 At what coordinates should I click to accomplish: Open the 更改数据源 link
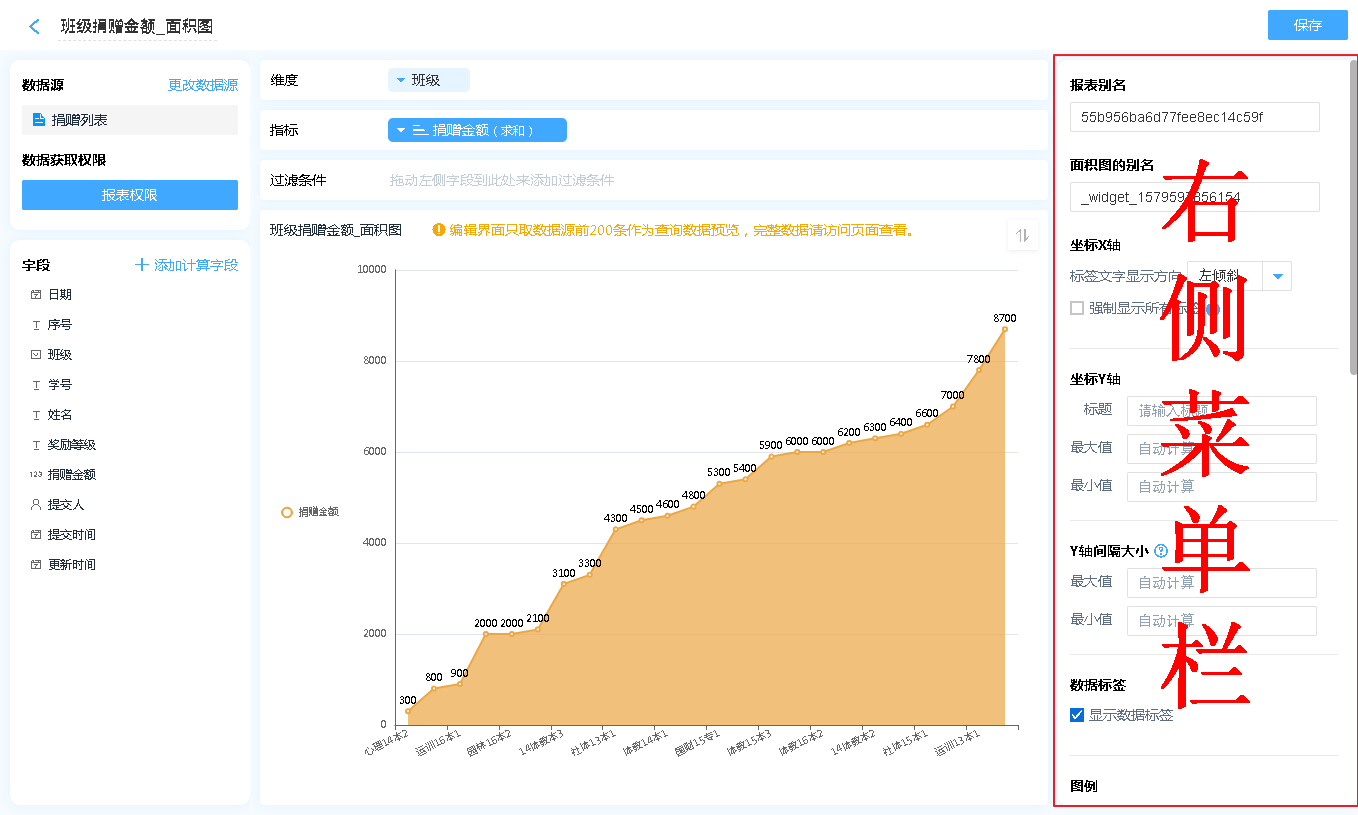(x=202, y=86)
